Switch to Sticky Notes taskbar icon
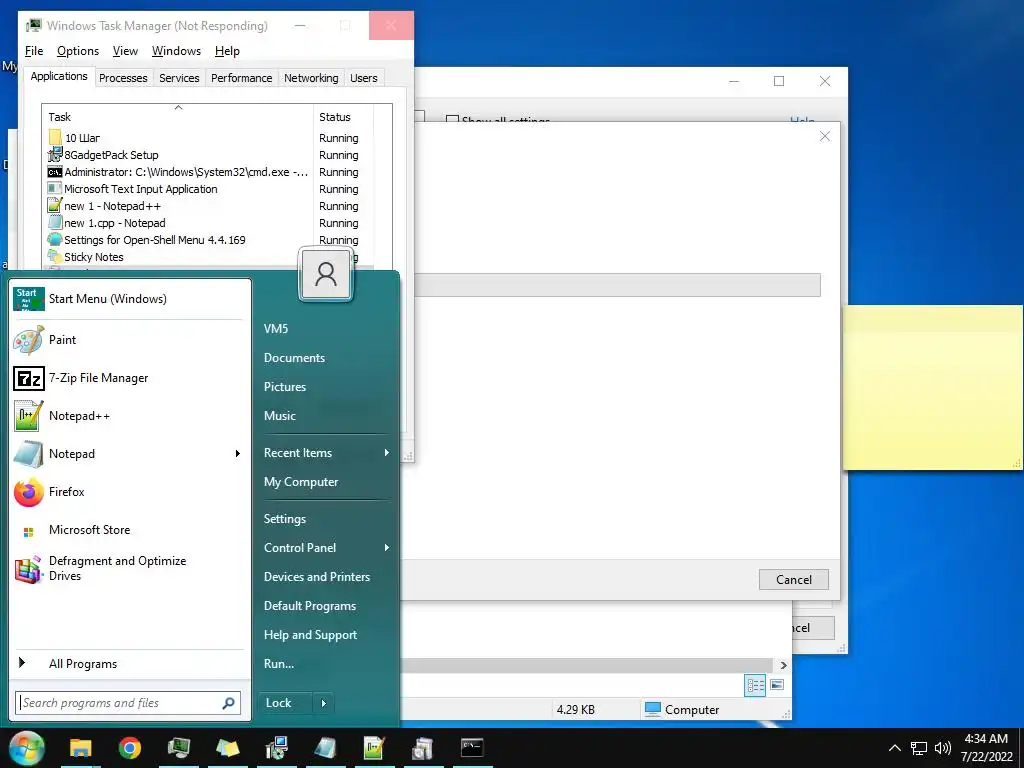This screenshot has height=768, width=1024. (227, 748)
